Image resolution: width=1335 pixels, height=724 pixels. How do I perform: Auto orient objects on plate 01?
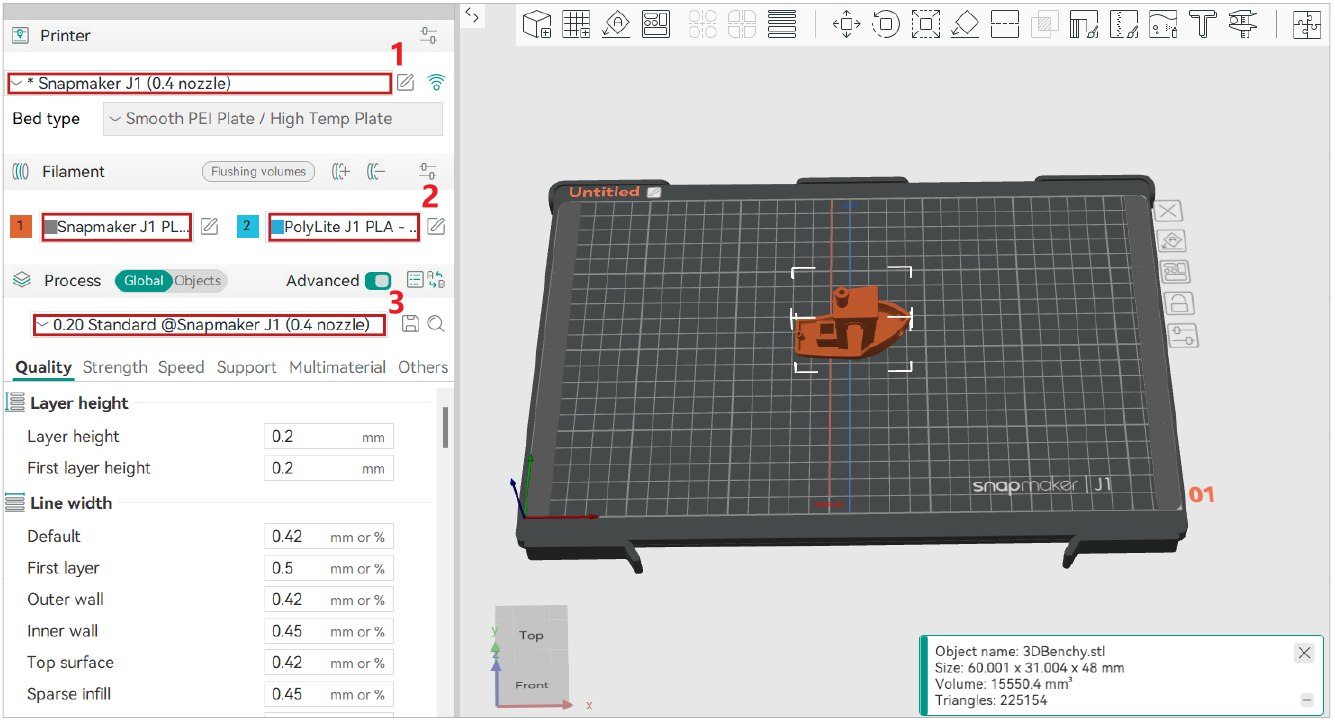(x=1171, y=241)
